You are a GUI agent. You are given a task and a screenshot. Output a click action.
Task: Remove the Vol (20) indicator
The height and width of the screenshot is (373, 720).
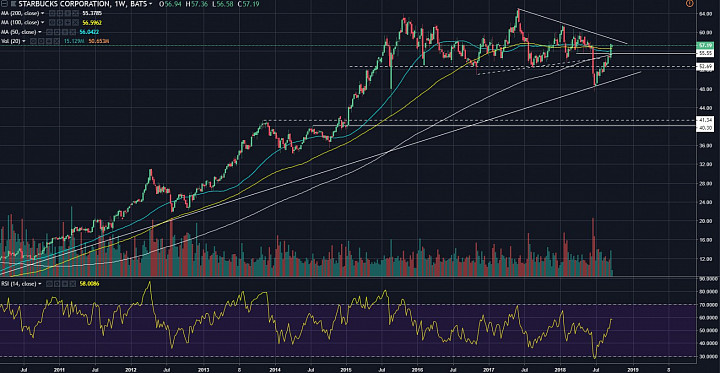(x=56, y=41)
